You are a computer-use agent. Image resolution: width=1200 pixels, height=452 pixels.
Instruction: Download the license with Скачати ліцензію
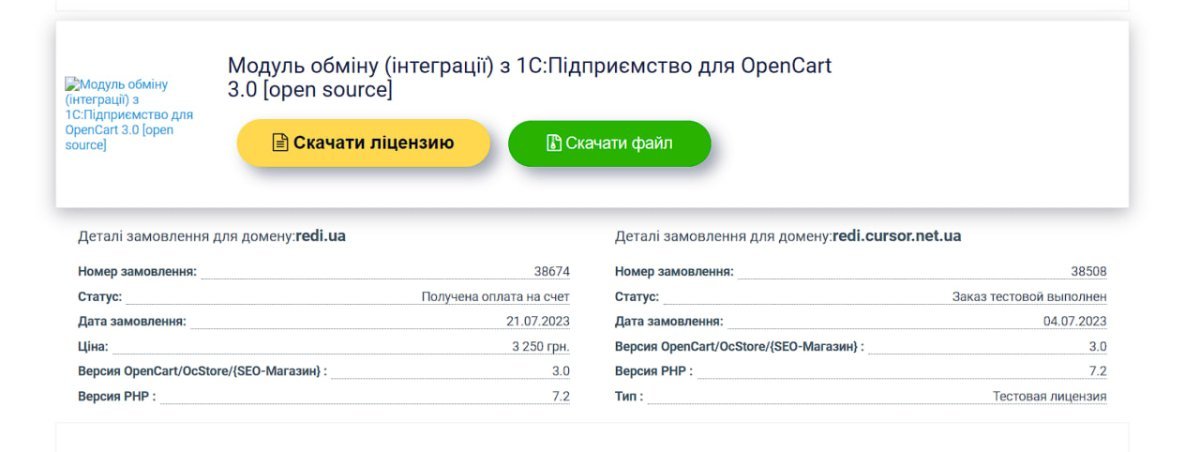coord(364,143)
